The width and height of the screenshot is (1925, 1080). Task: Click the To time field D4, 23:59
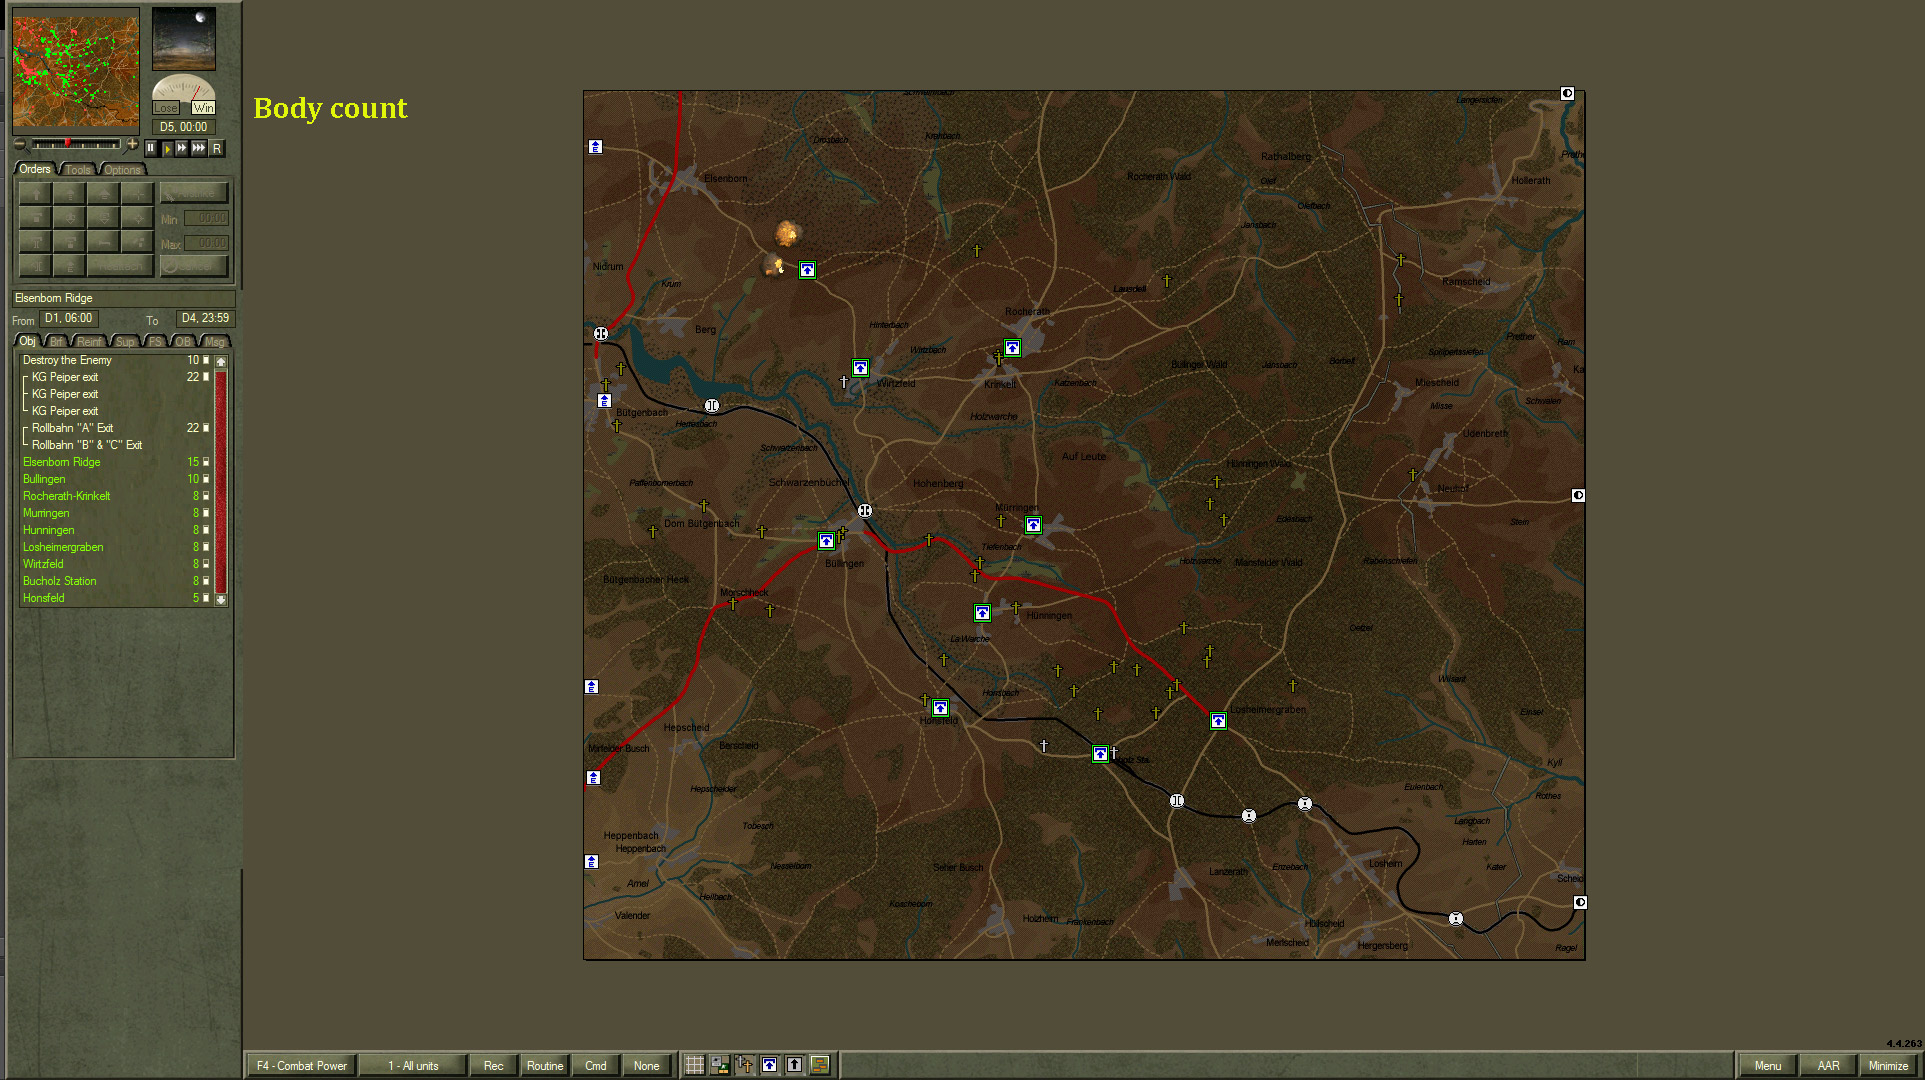(x=205, y=319)
